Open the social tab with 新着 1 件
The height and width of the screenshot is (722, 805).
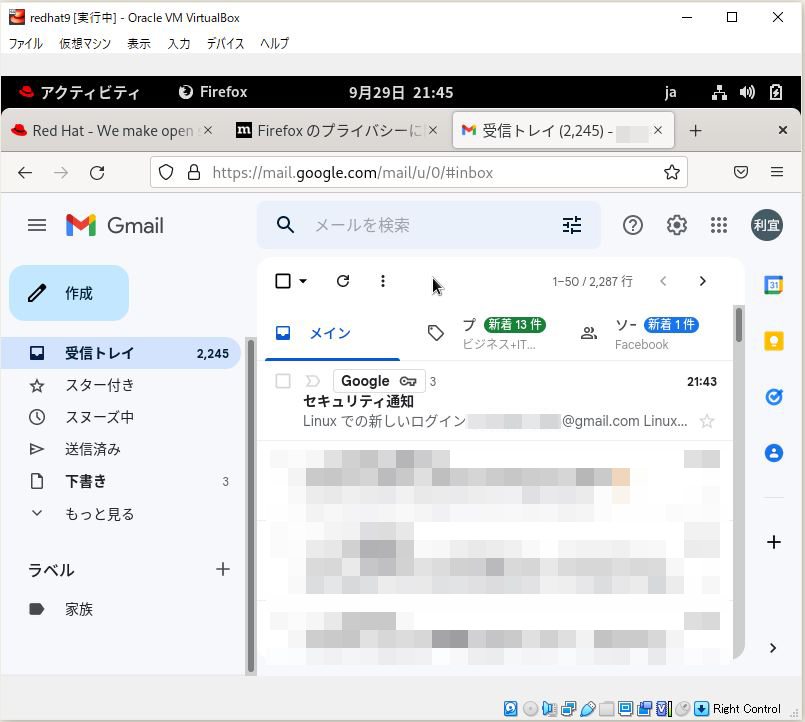click(x=642, y=334)
